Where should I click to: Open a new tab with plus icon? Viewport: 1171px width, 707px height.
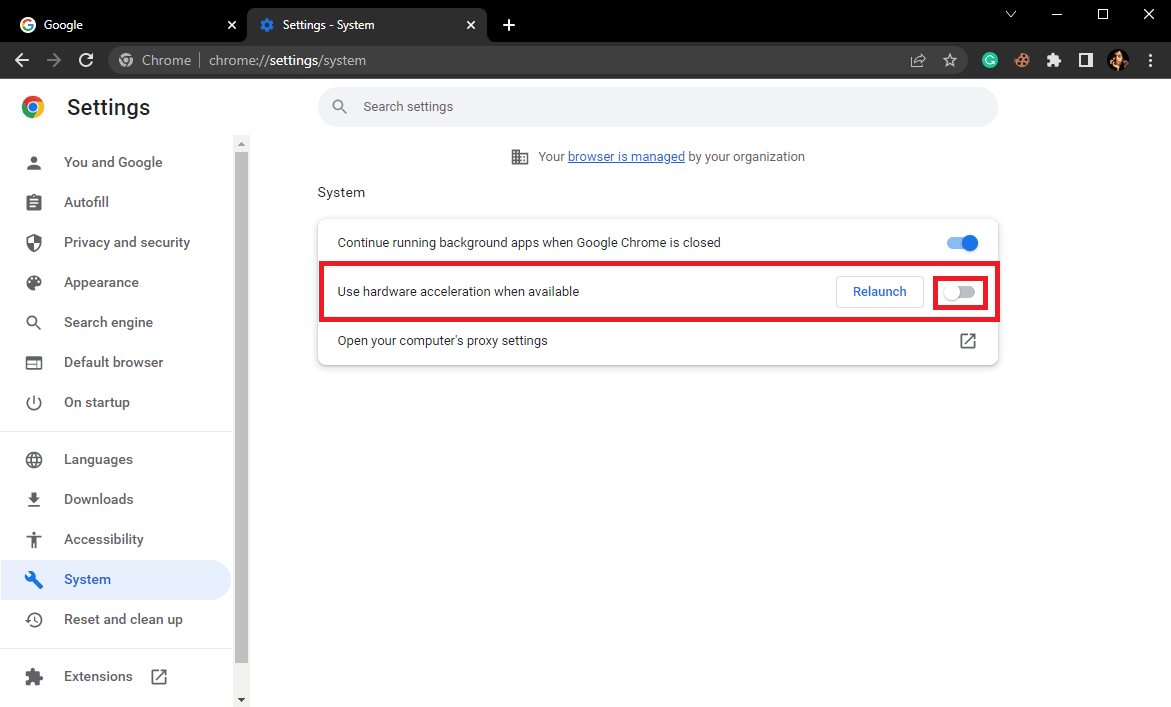pos(509,25)
